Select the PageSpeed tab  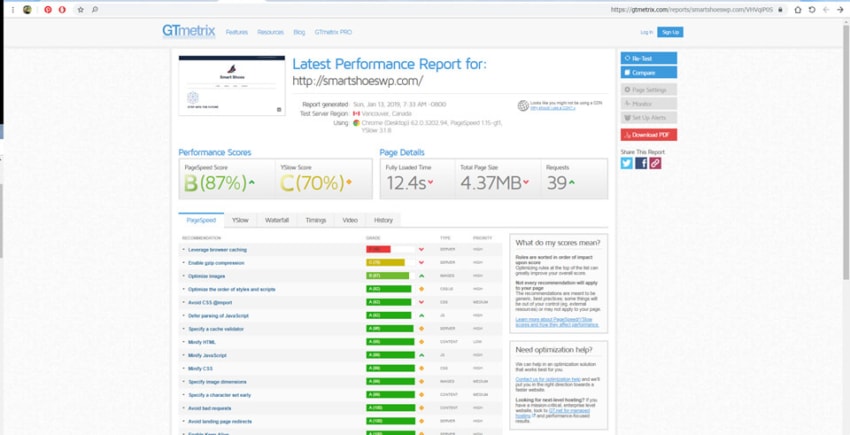201,220
